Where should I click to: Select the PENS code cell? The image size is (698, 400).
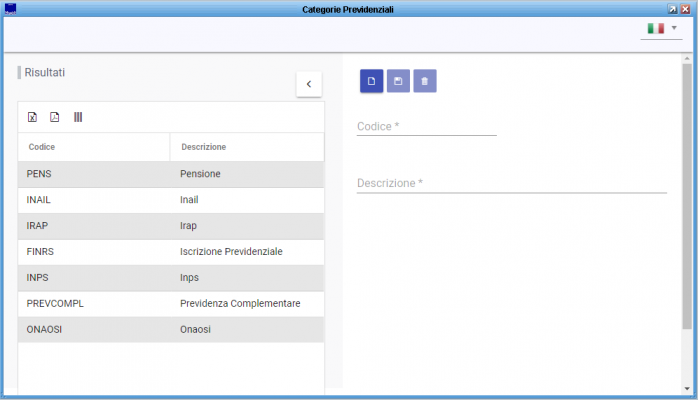(x=94, y=174)
